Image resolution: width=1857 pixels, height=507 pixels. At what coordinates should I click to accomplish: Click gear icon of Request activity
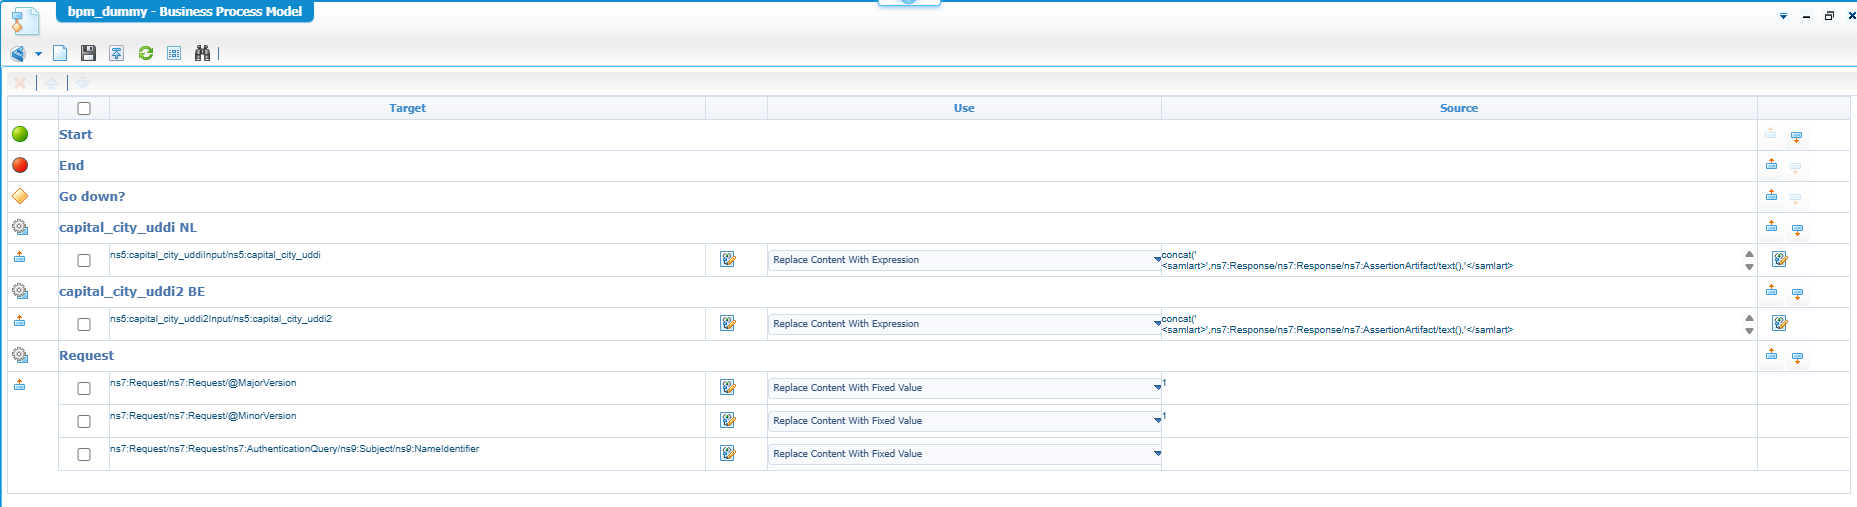coord(20,355)
